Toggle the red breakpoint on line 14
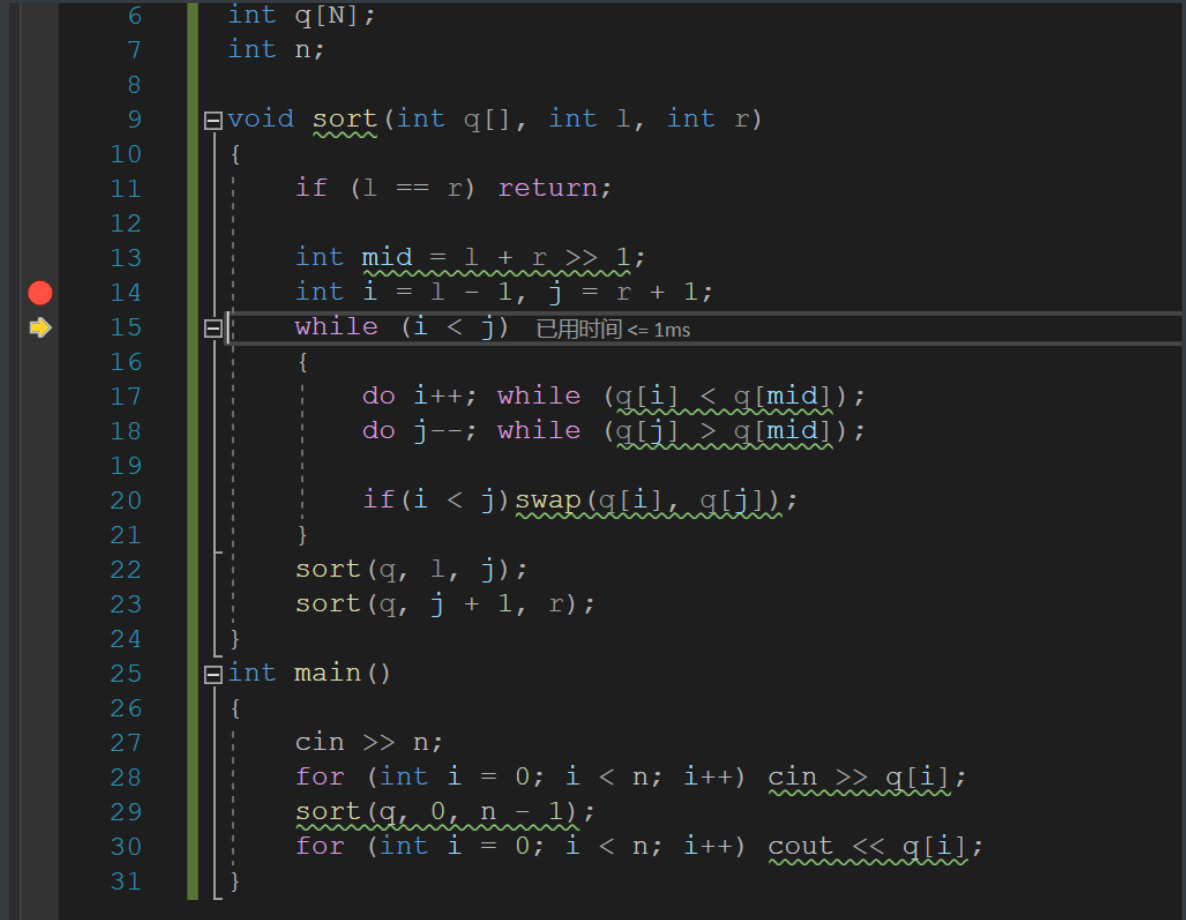1186x920 pixels. pos(40,293)
